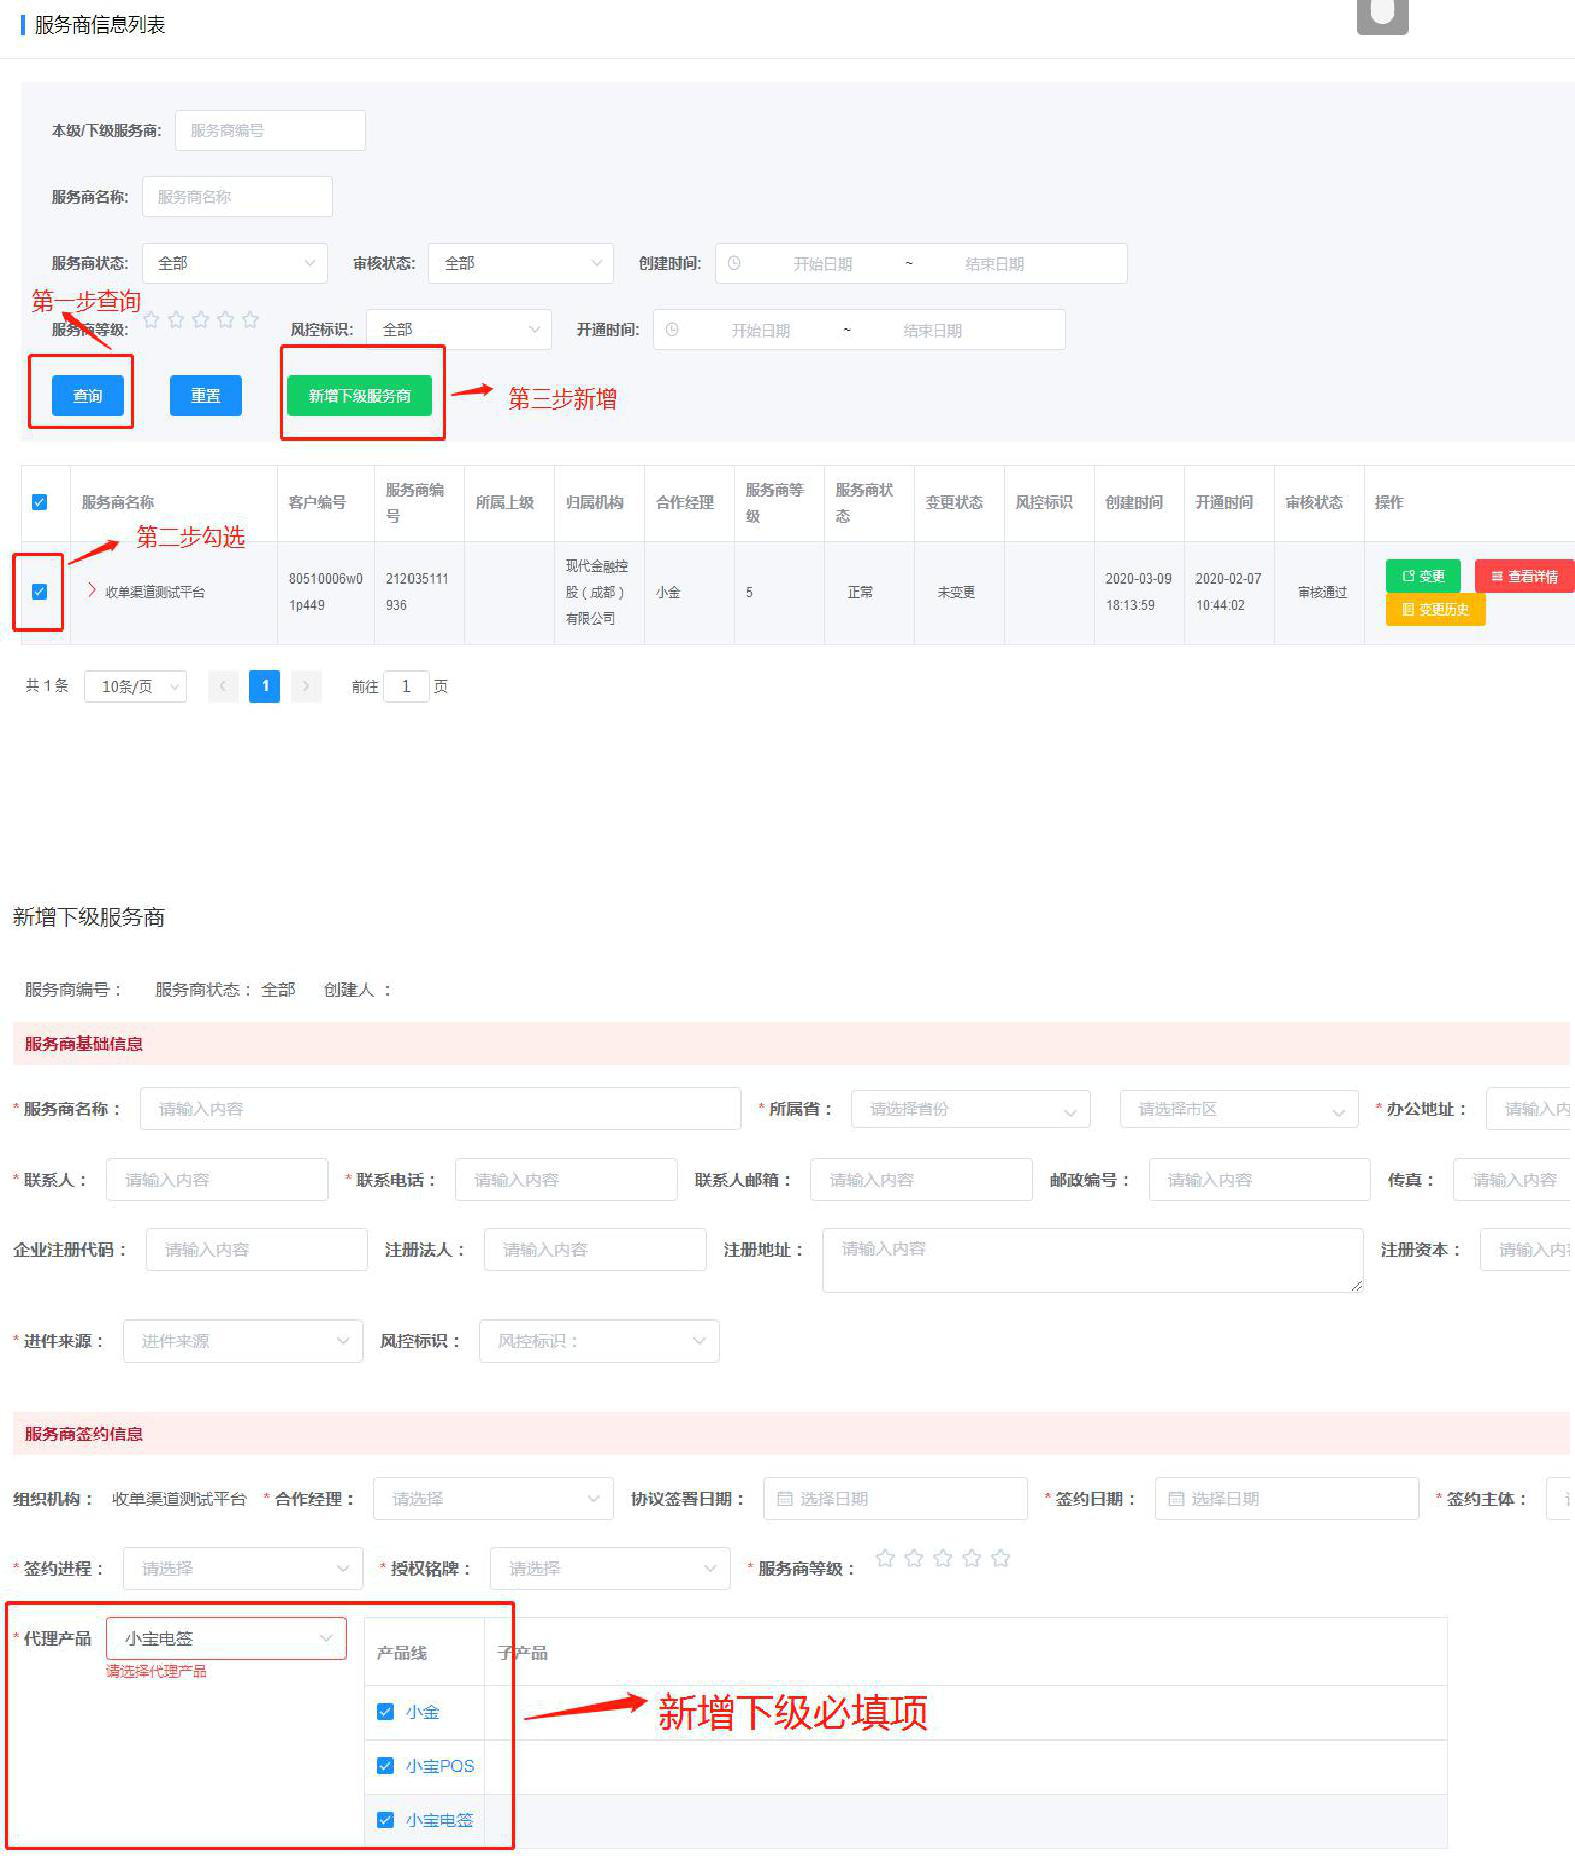Click the clock icon in 创建时间 field
Screen dimensions: 1575x1873
click(x=734, y=264)
